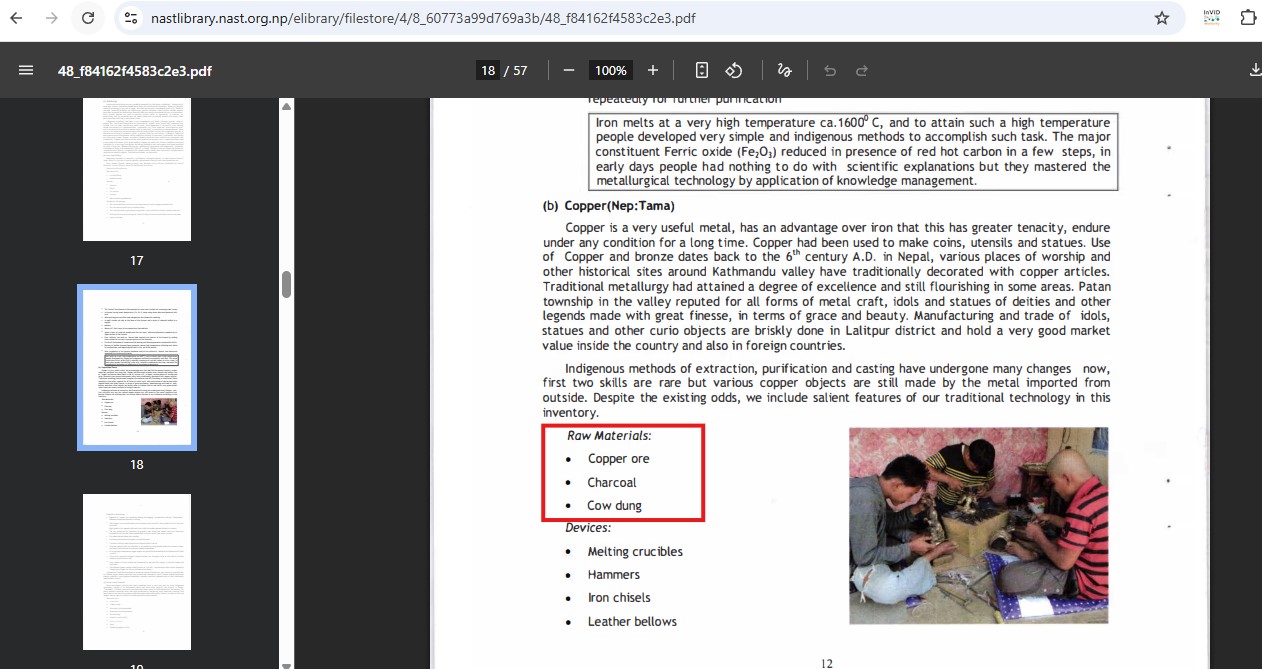Rotate the PDF counterclockwise
The image size is (1262, 669).
point(734,70)
